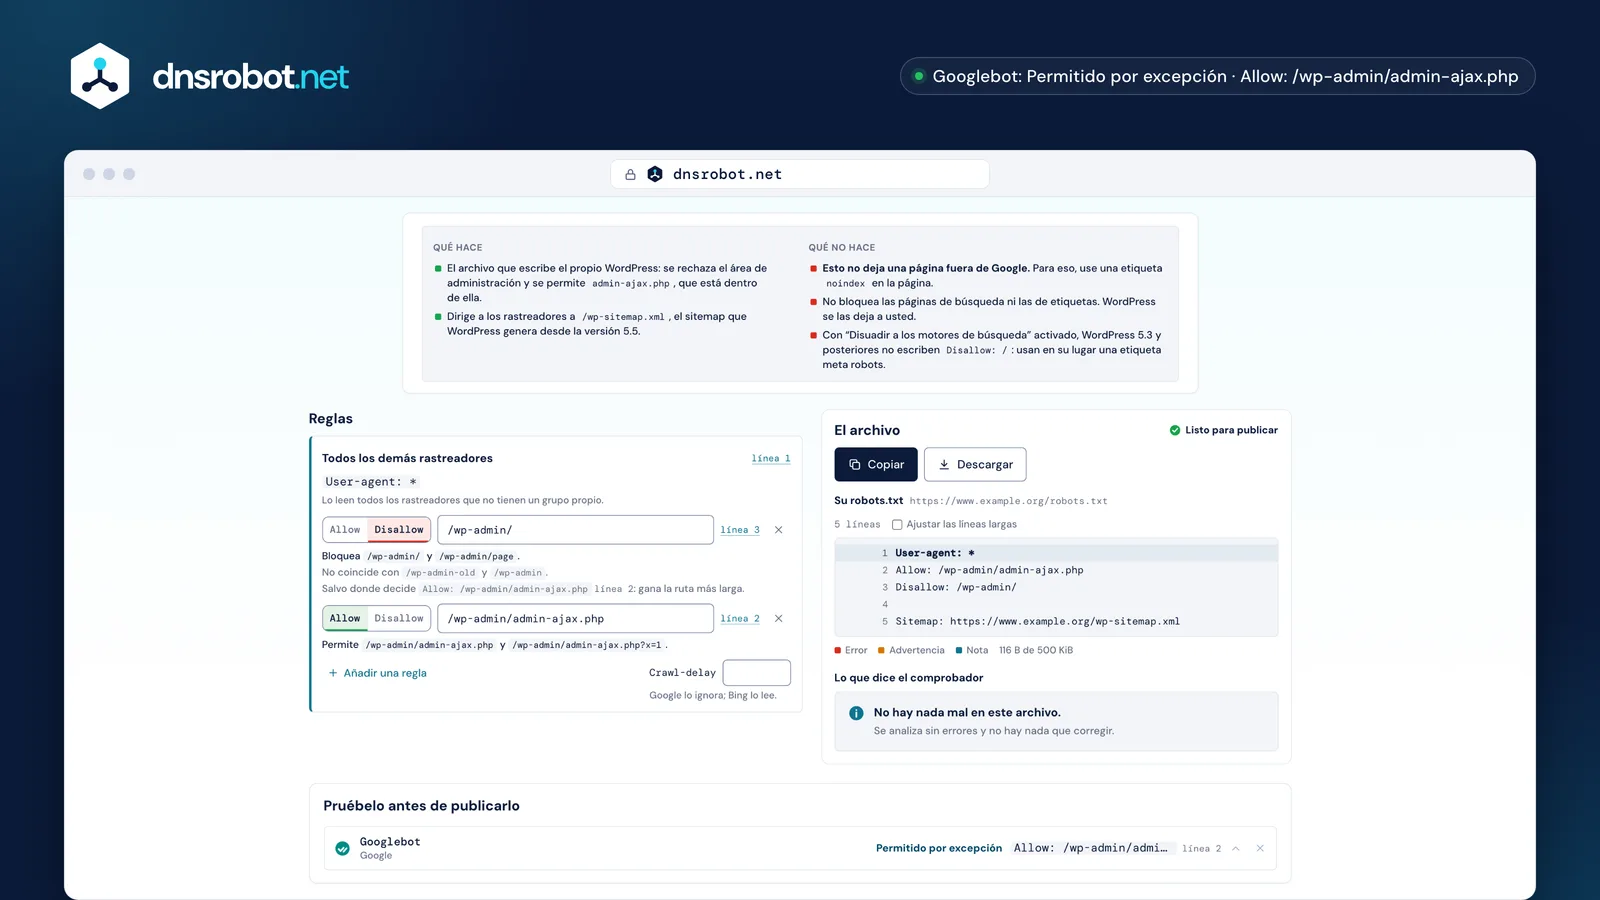The height and width of the screenshot is (900, 1600).
Task: Click the /wp-admin/admin-ajax.php path field
Action: pyautogui.click(x=576, y=619)
